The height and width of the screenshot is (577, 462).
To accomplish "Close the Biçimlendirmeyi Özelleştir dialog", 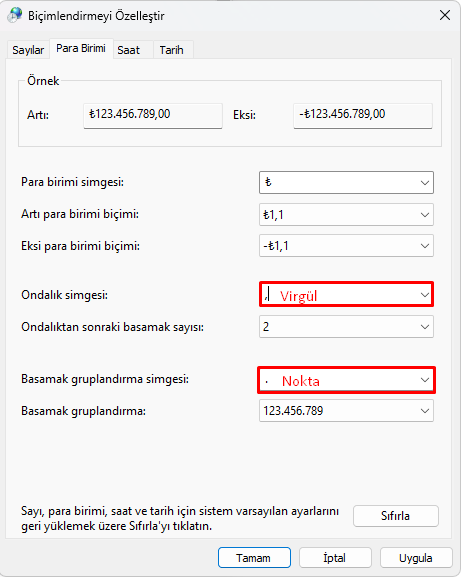I will coord(445,15).
